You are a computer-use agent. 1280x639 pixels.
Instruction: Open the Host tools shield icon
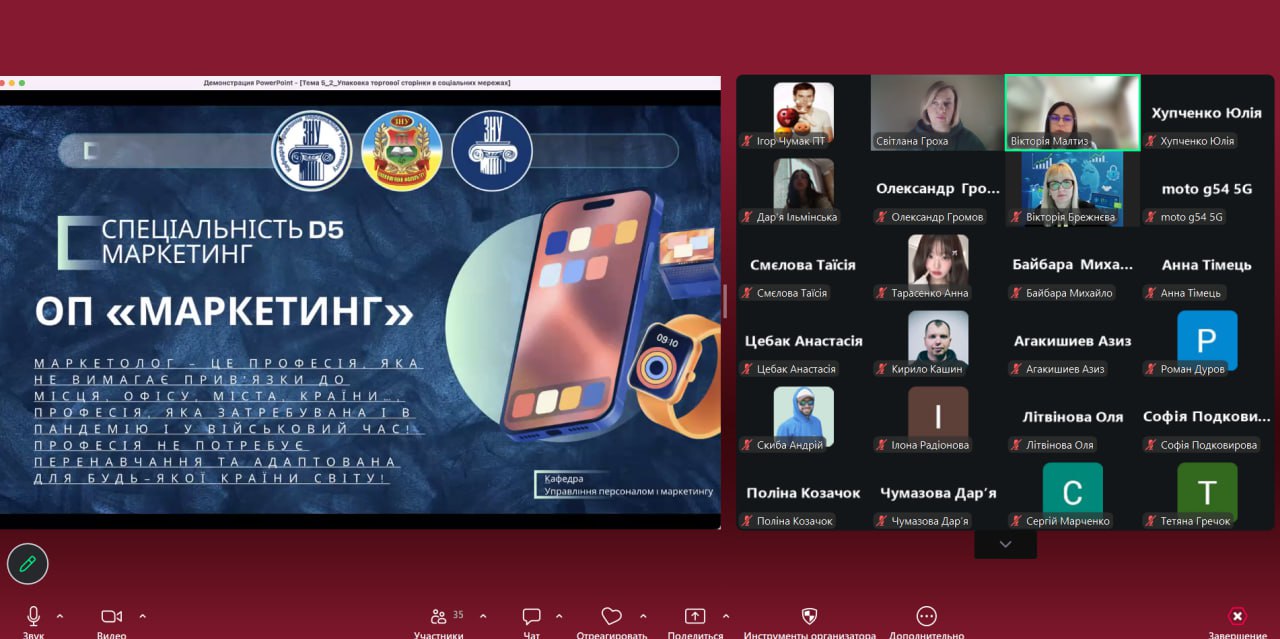pyautogui.click(x=809, y=616)
